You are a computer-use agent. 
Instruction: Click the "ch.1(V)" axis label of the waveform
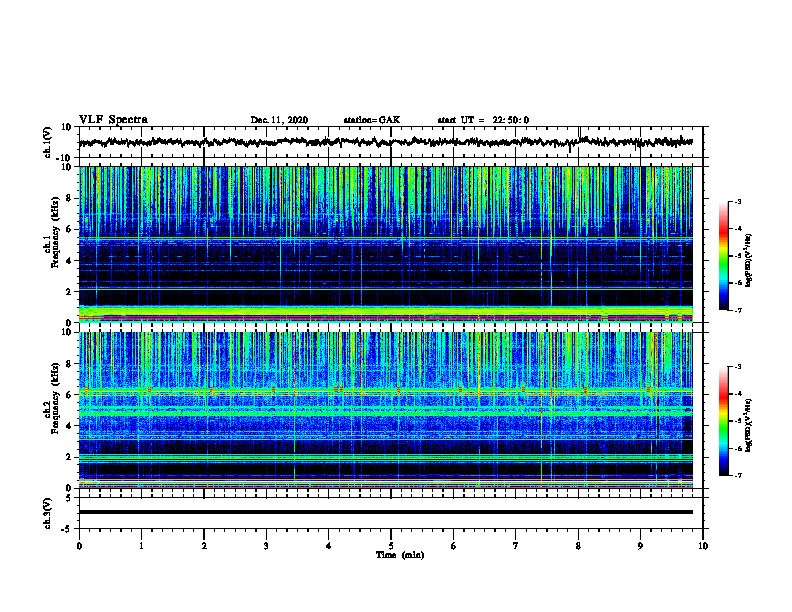click(48, 142)
